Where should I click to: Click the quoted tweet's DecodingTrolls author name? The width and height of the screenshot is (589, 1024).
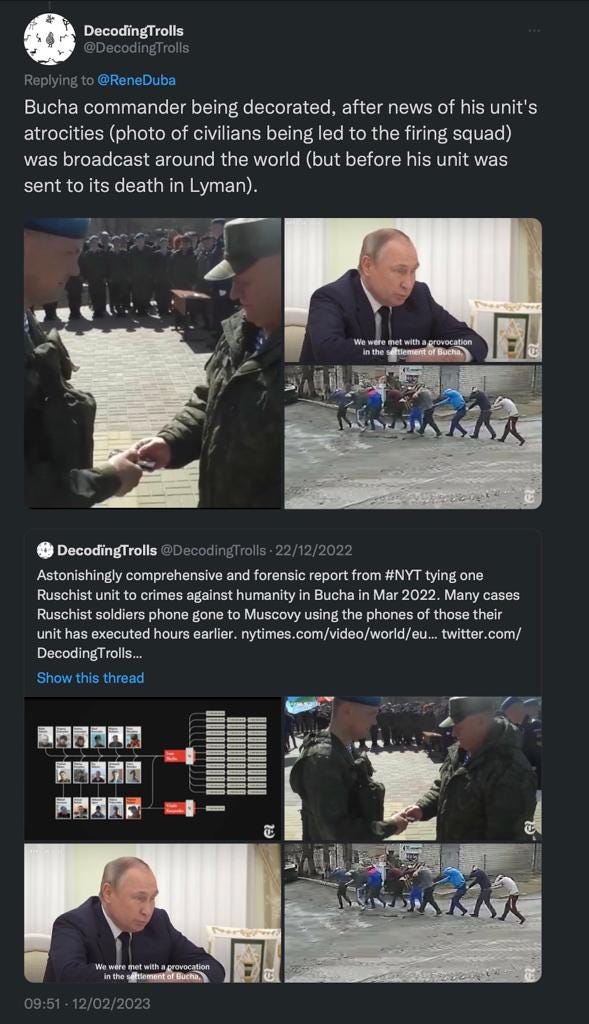[x=107, y=551]
